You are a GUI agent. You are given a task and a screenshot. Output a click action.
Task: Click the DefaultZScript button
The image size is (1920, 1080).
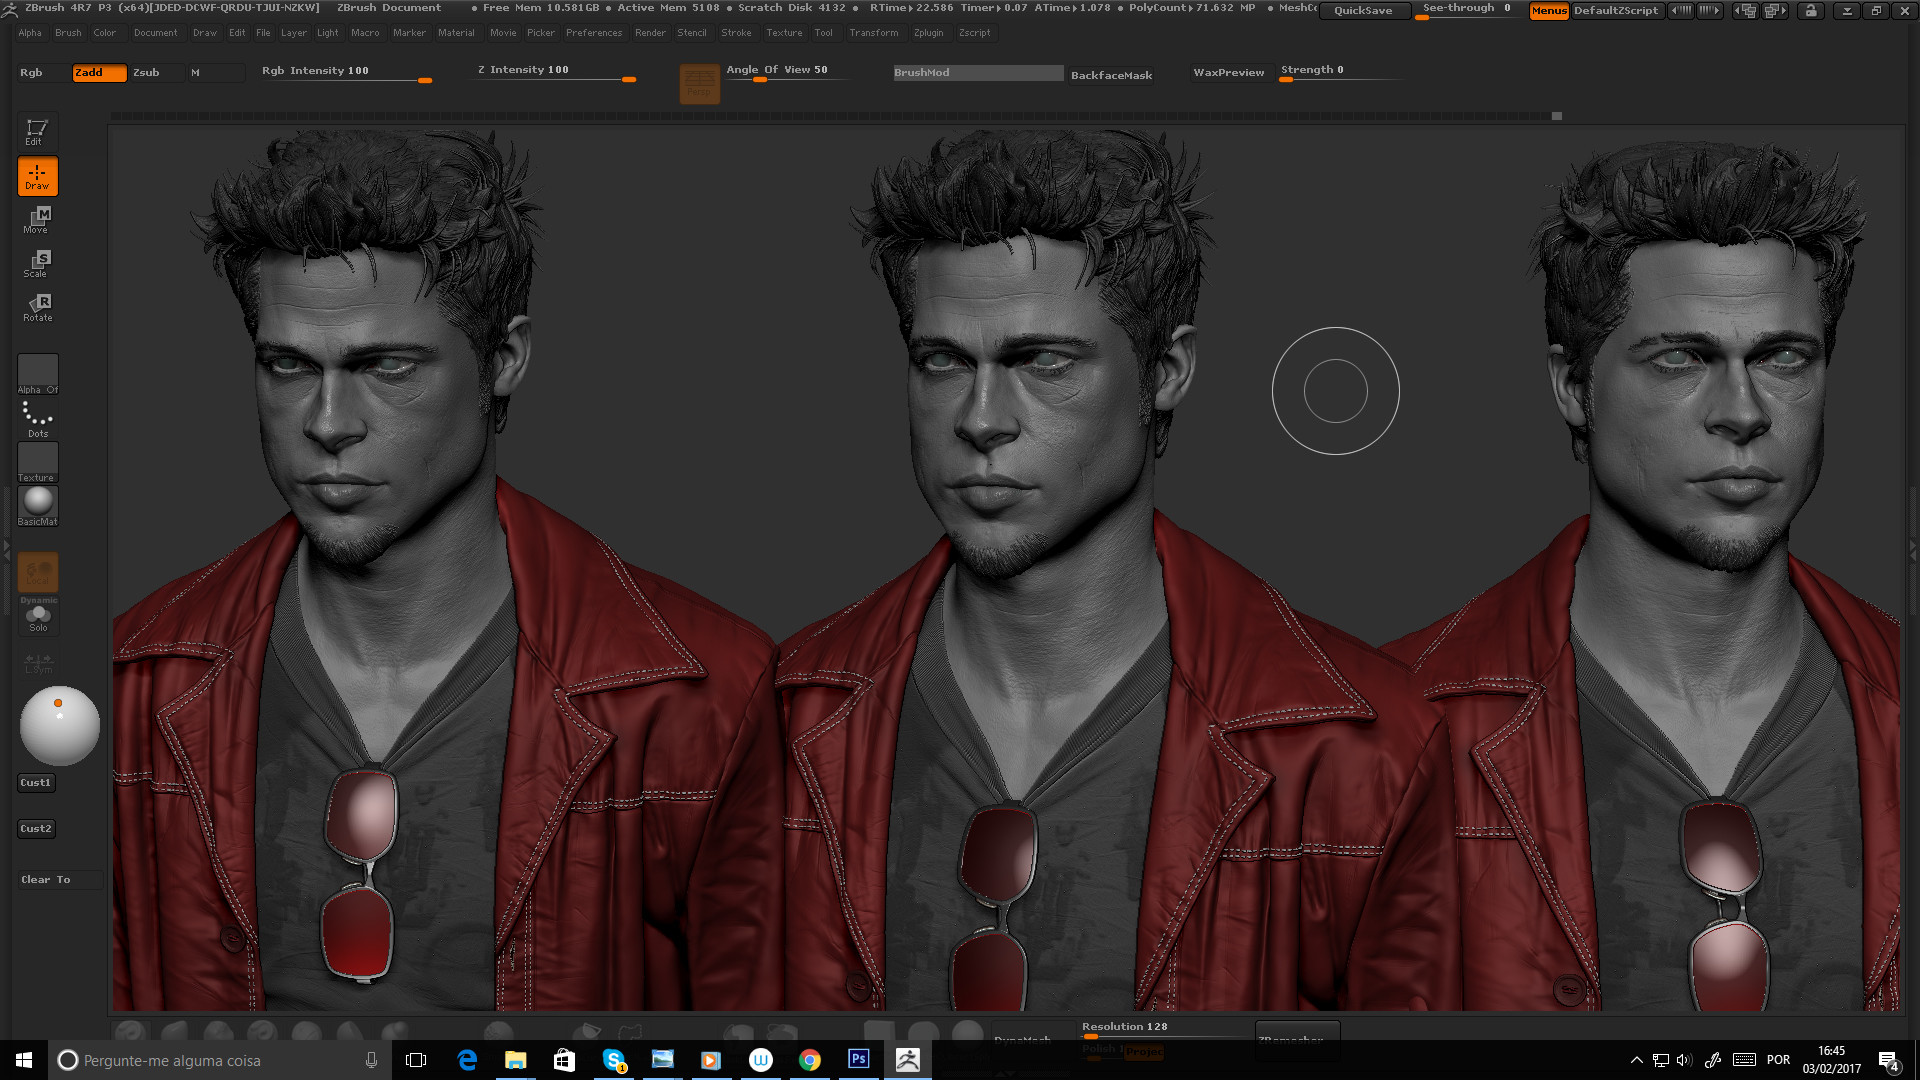tap(1616, 11)
